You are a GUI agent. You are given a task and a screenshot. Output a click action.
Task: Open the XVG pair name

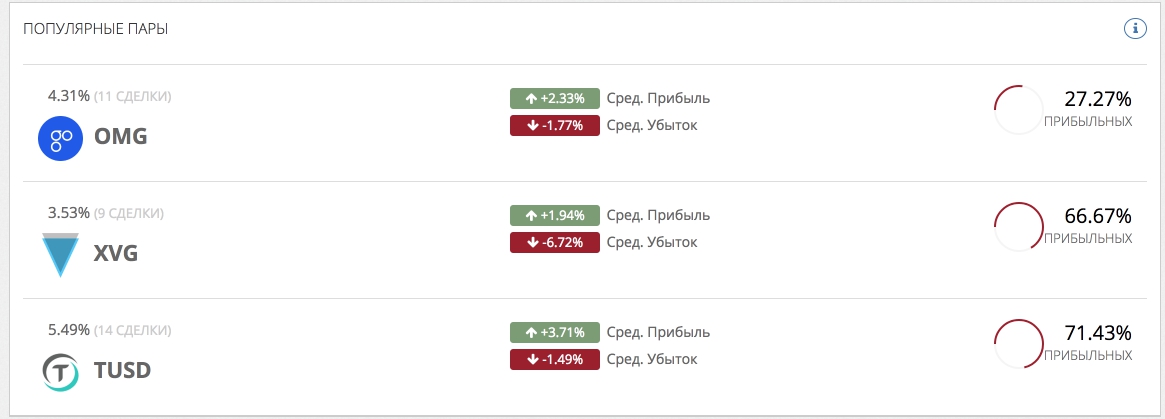(x=116, y=254)
